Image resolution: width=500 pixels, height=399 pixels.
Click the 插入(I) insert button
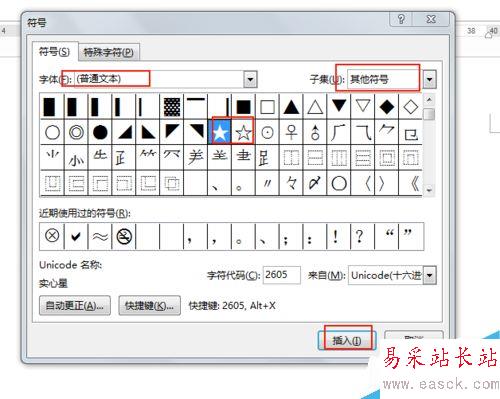347,340
